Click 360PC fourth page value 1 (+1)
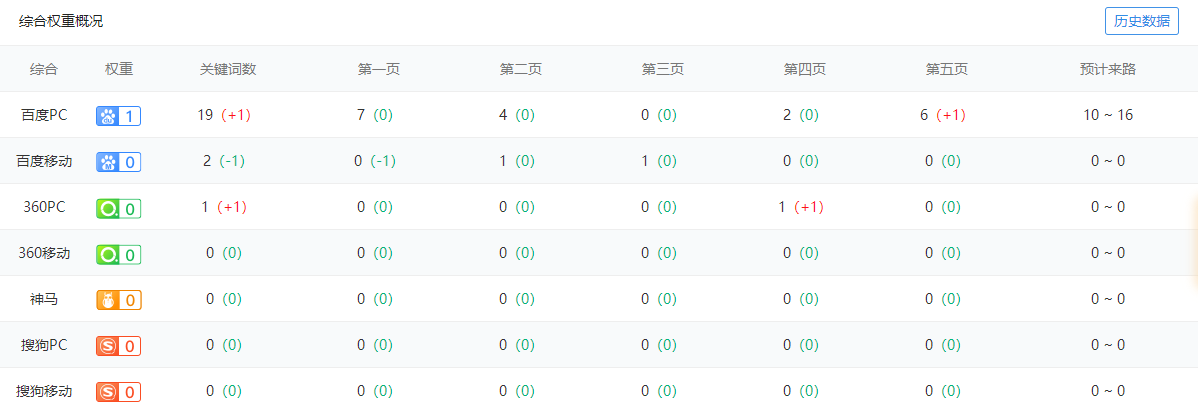 tap(801, 207)
